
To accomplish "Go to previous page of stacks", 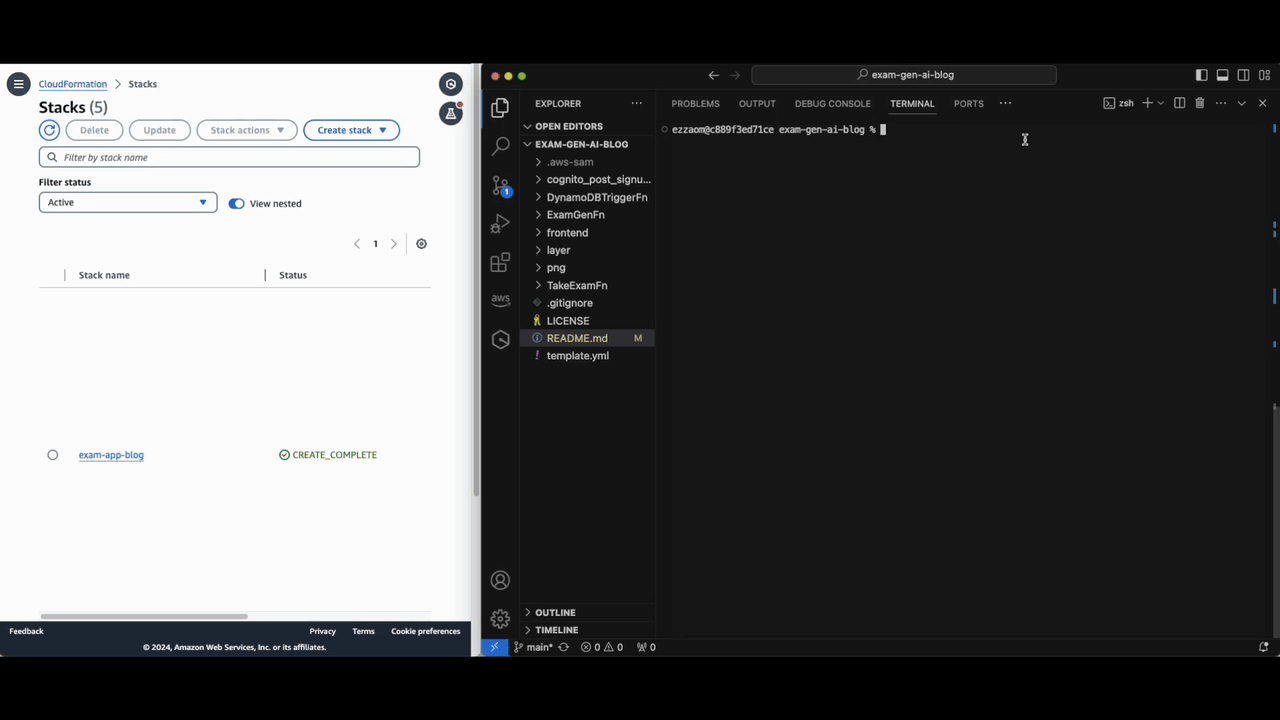I will click(357, 244).
